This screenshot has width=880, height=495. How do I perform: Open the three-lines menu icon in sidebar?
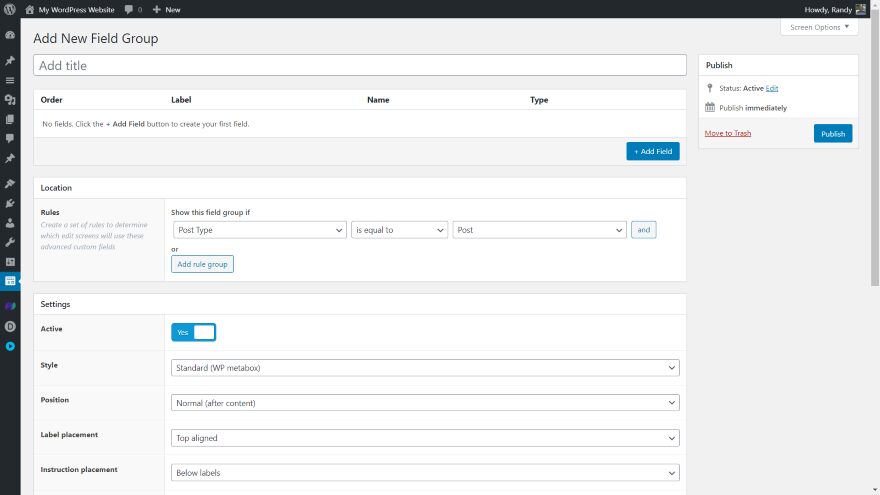[10, 80]
